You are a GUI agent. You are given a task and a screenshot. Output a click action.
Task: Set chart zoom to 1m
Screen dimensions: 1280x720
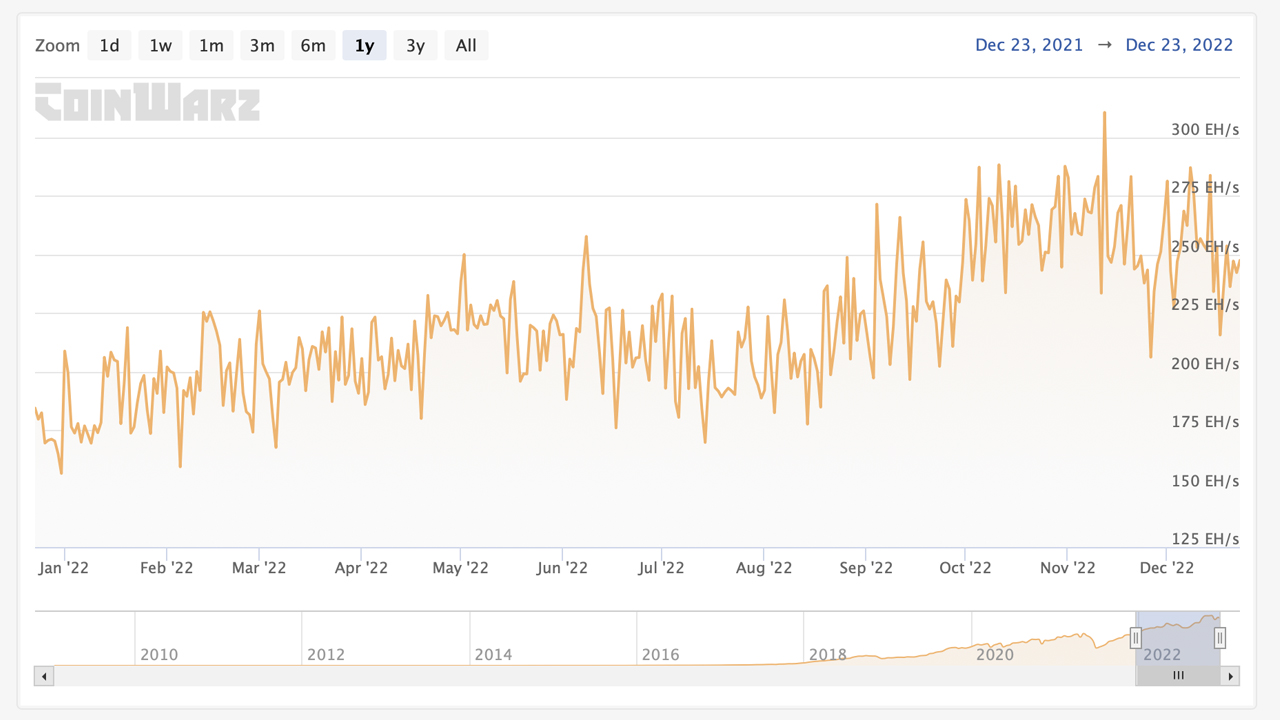211,45
